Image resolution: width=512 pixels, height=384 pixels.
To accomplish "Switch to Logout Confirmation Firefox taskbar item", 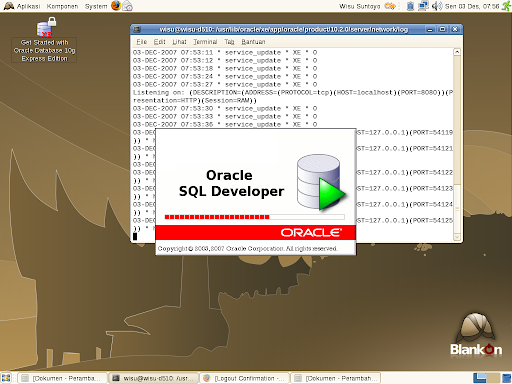I will click(245, 378).
